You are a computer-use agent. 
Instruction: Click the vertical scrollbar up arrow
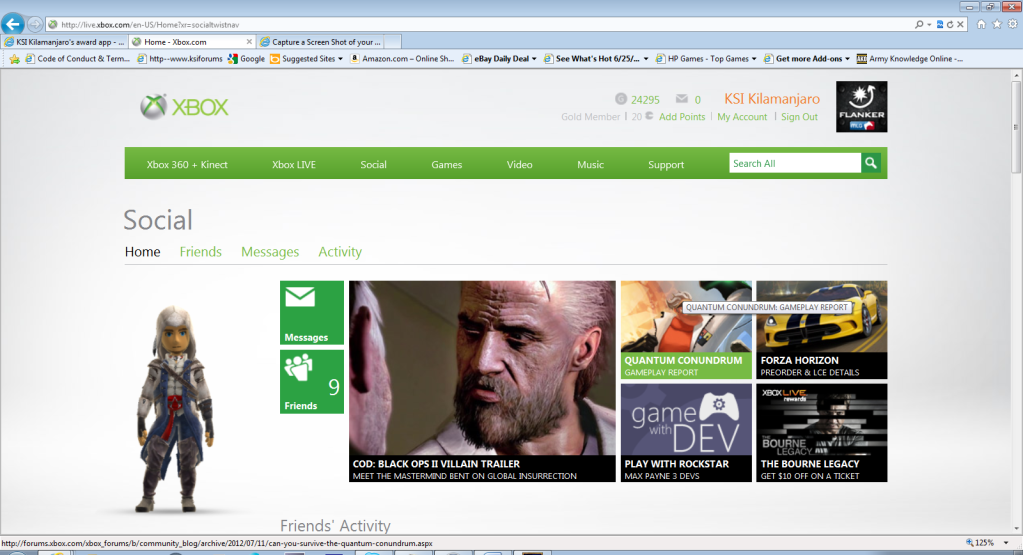point(1016,76)
